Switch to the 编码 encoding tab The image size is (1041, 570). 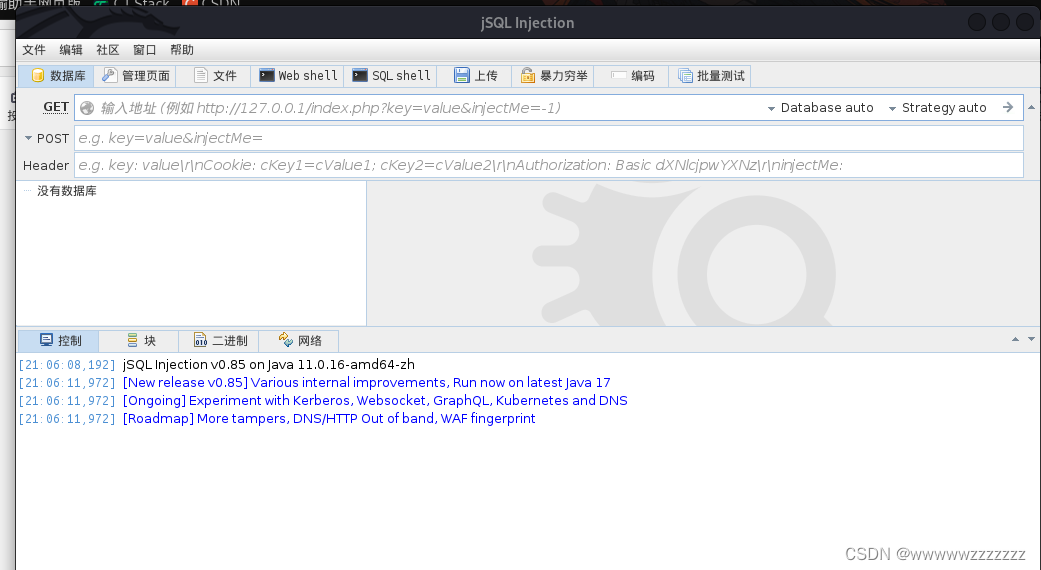pyautogui.click(x=632, y=76)
